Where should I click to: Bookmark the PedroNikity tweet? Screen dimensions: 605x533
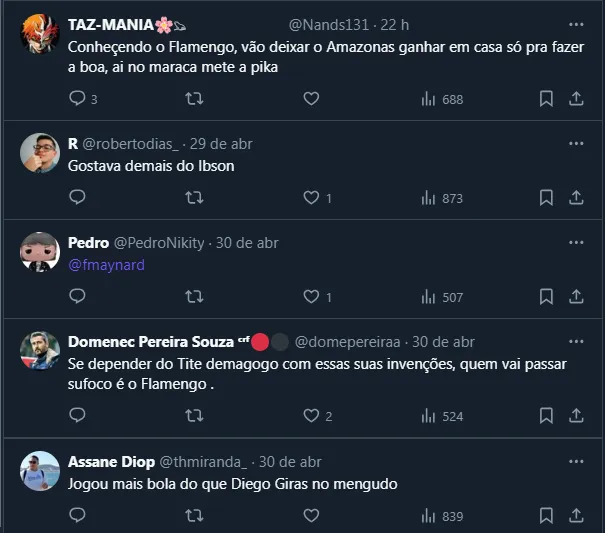pyautogui.click(x=546, y=297)
